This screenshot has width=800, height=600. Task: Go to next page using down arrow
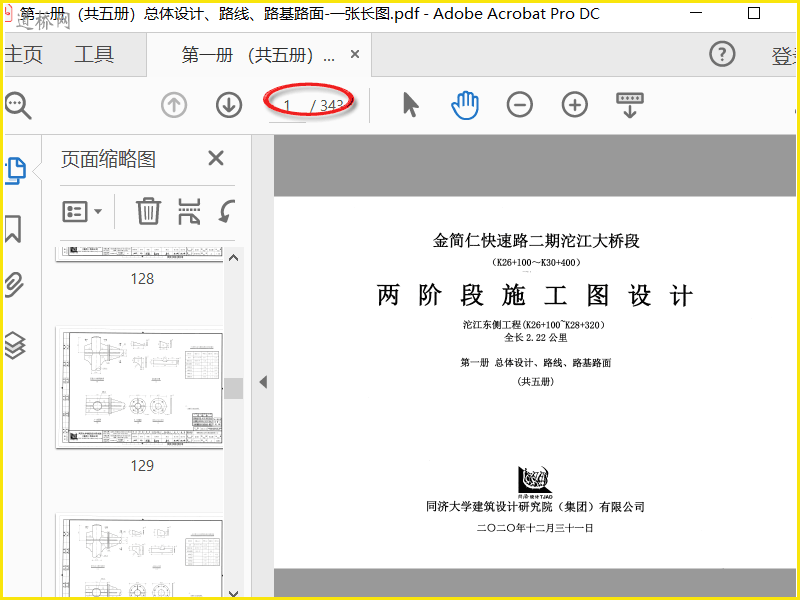[229, 105]
